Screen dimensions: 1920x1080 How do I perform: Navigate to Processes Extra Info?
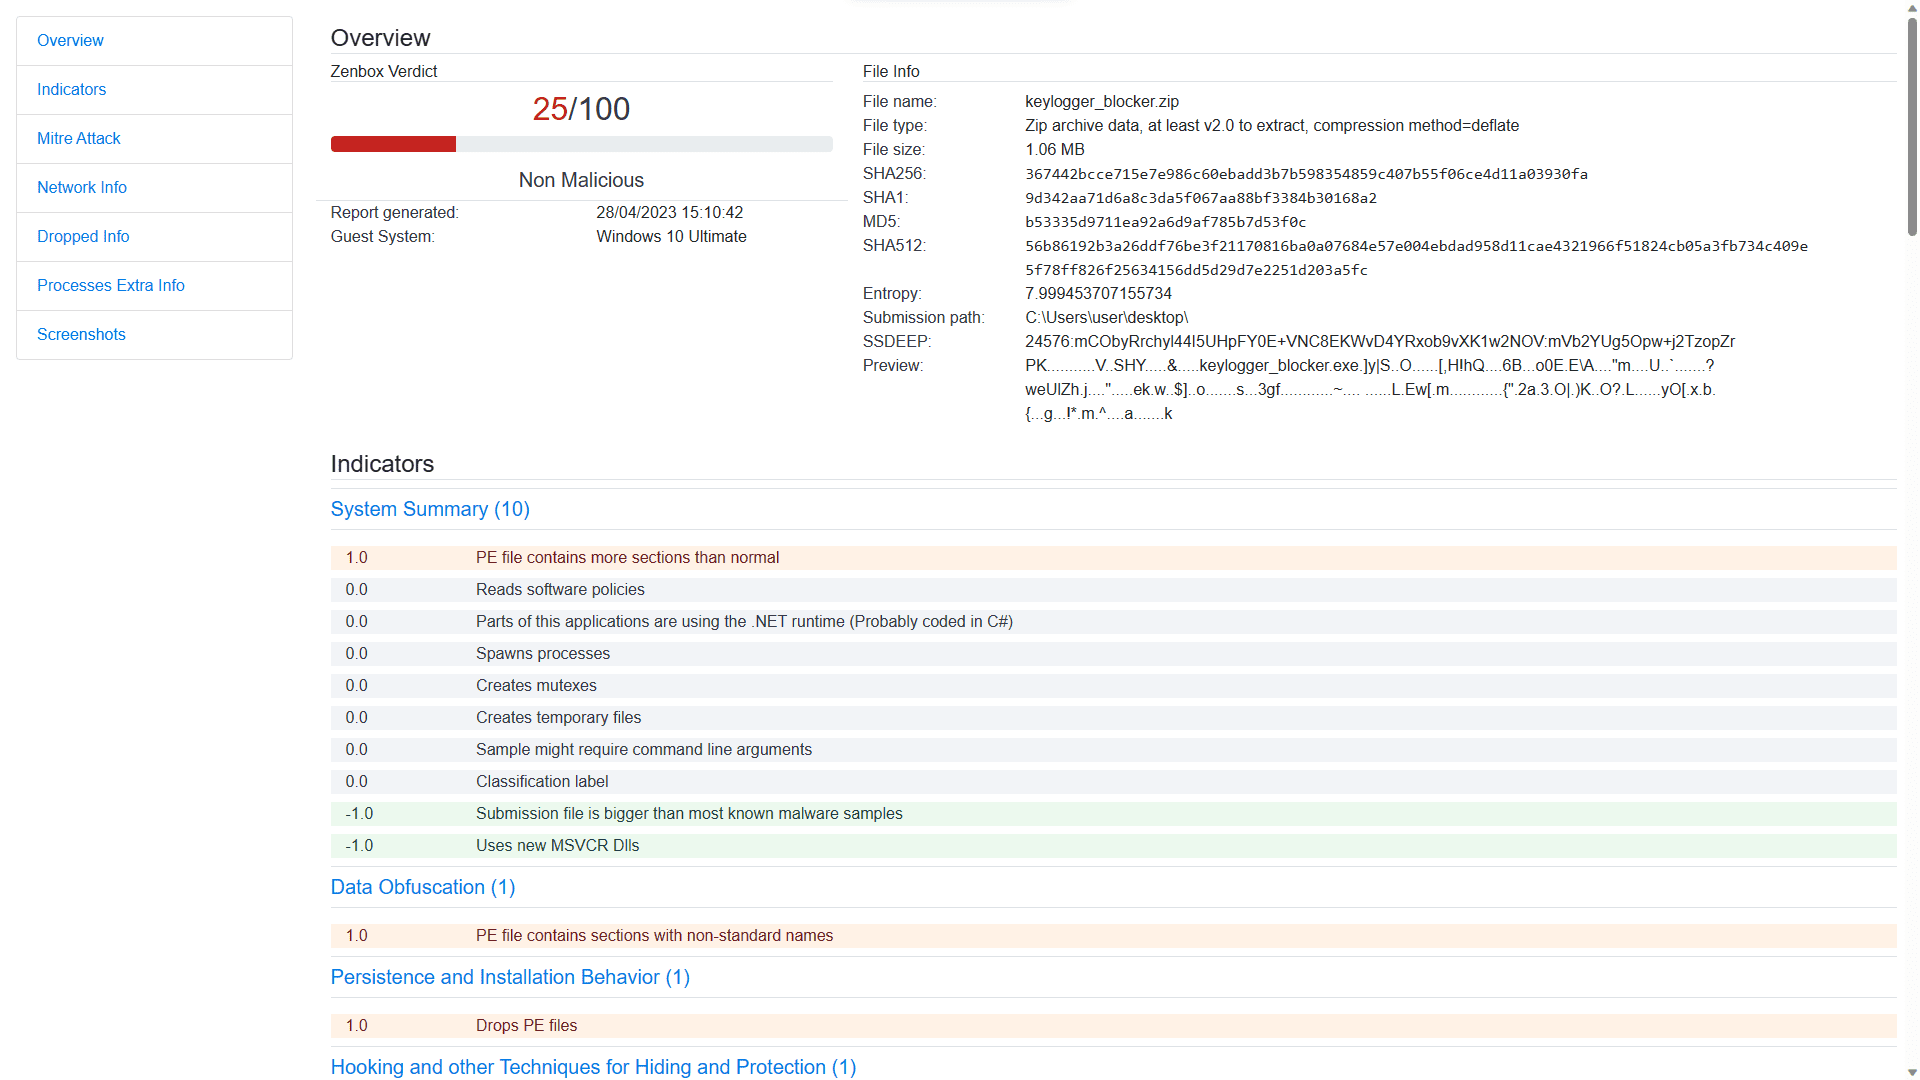111,286
